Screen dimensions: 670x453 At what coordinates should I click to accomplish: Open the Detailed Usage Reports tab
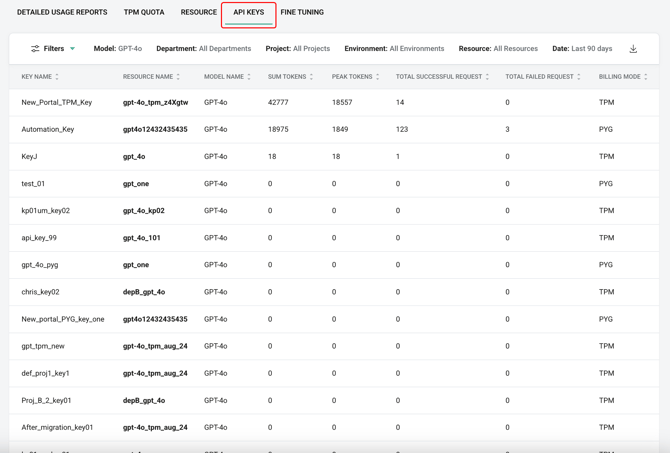click(x=62, y=12)
